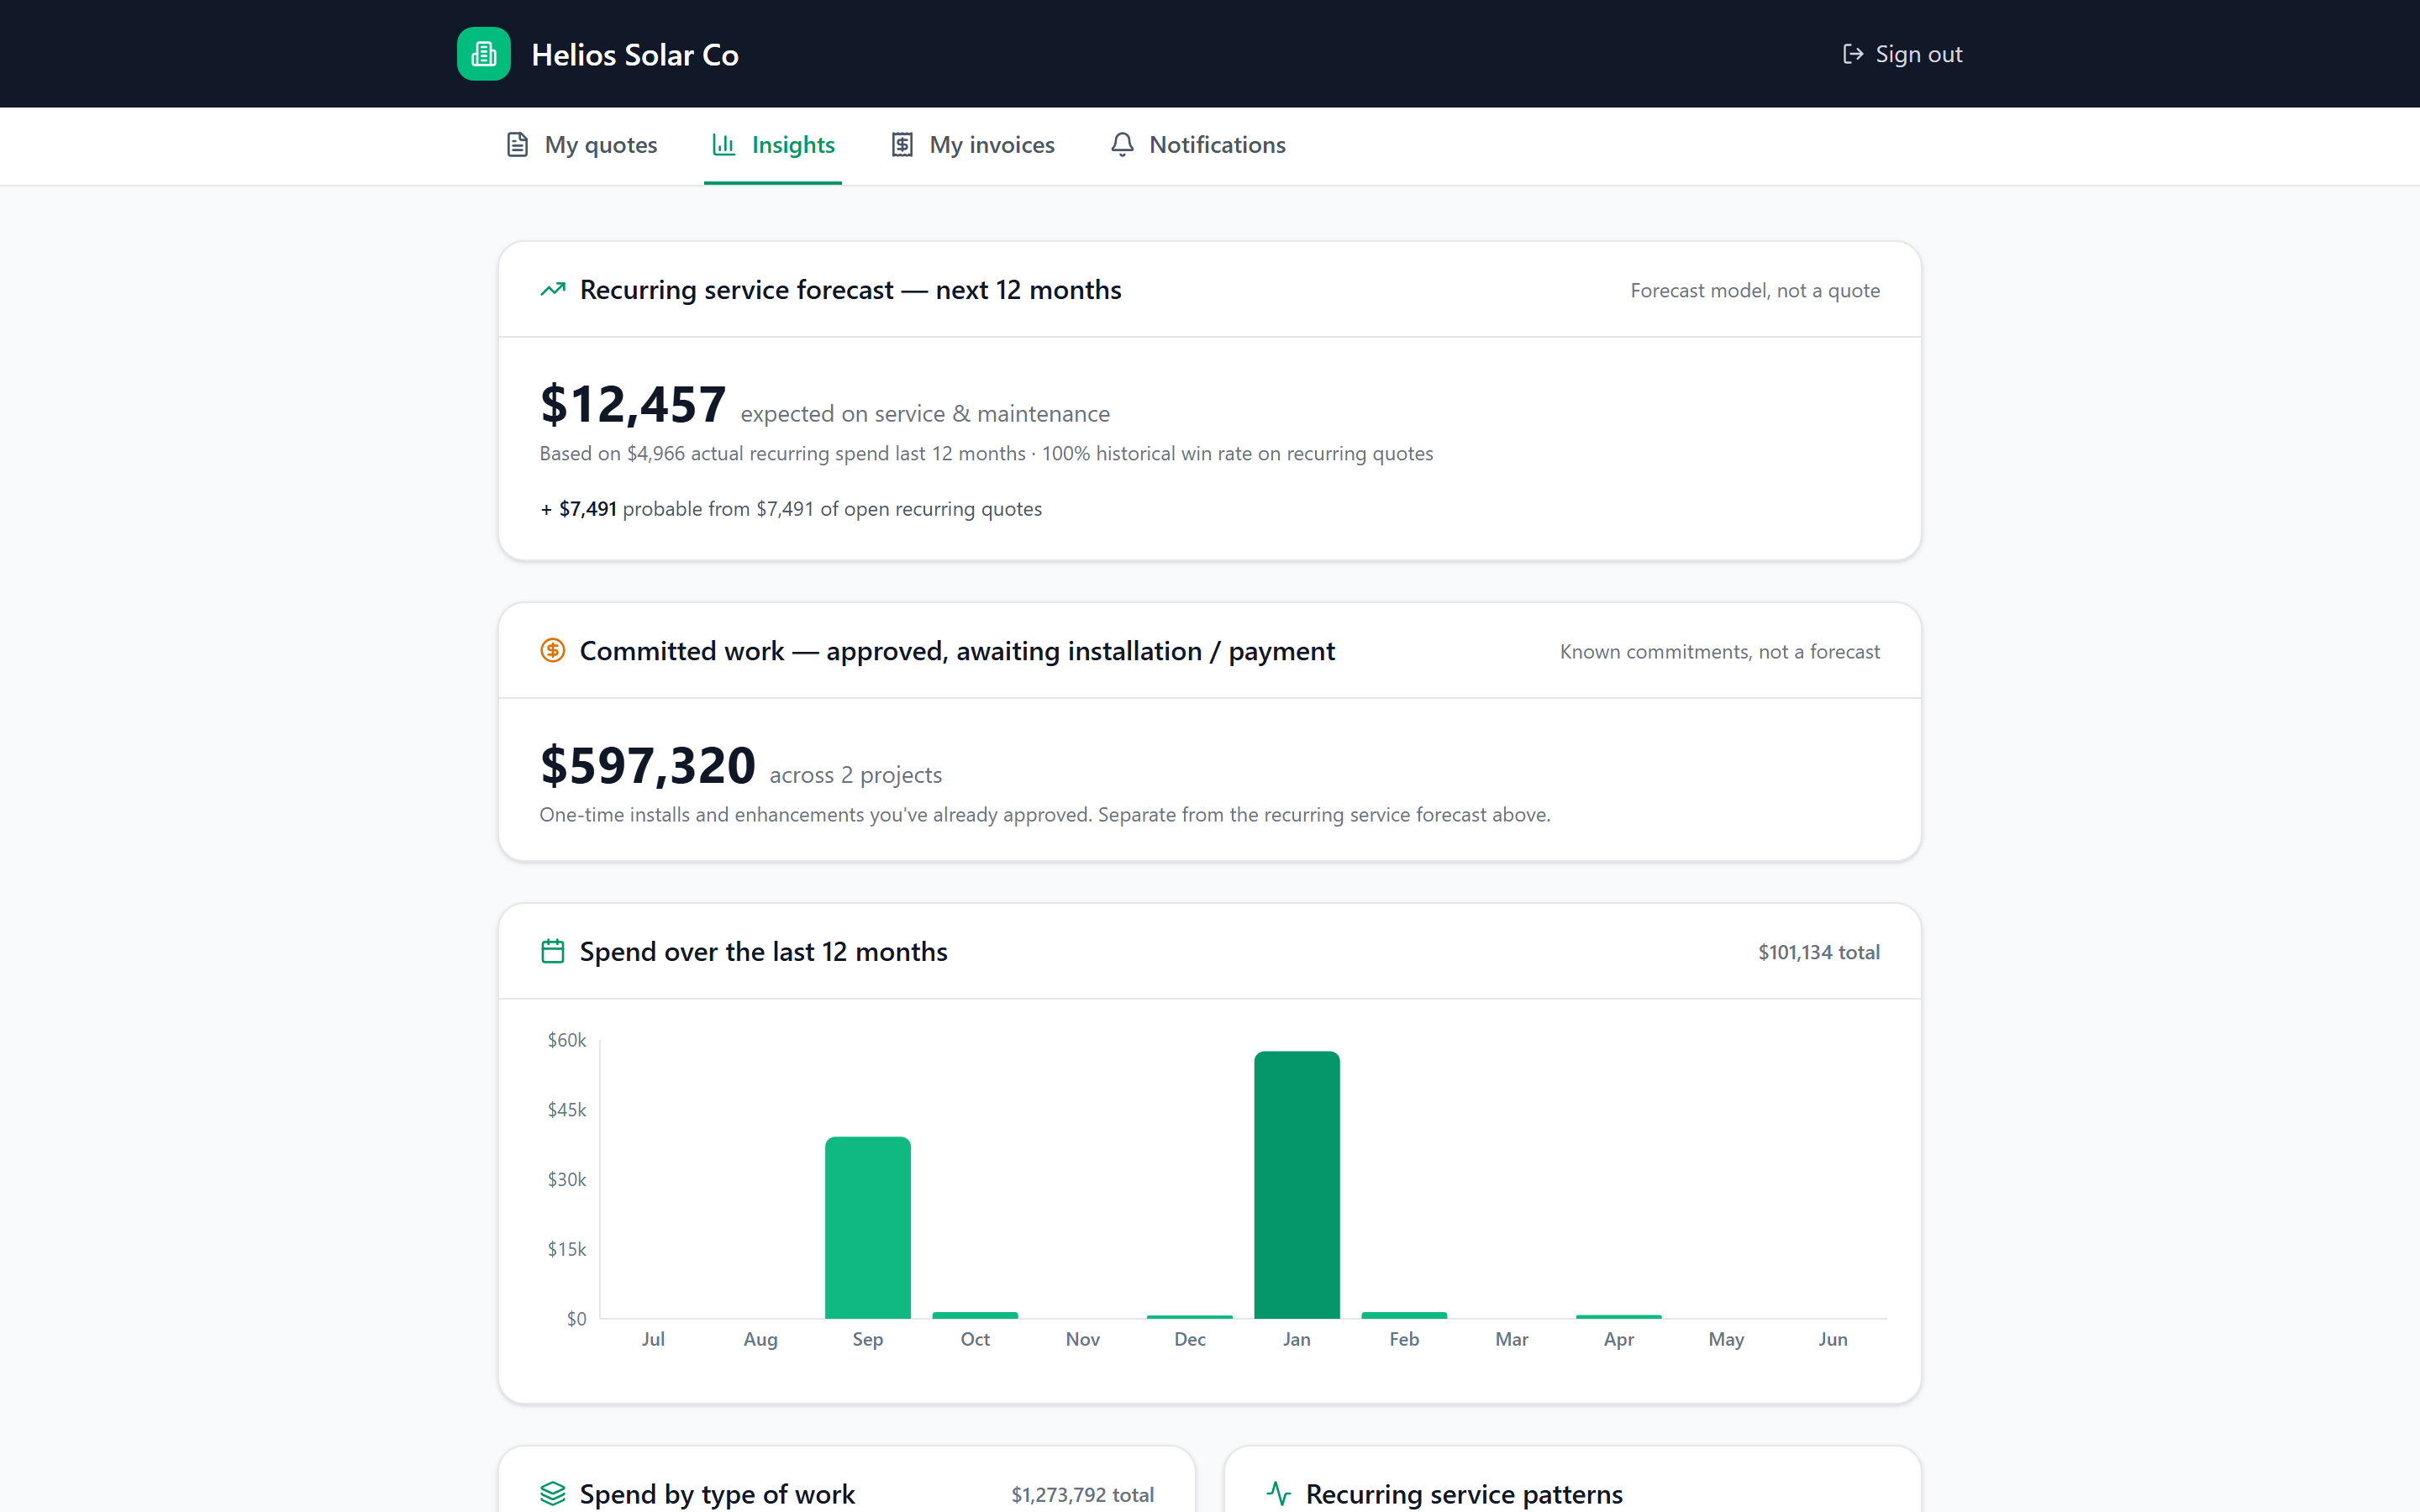Click the $15k axis label

point(567,1249)
